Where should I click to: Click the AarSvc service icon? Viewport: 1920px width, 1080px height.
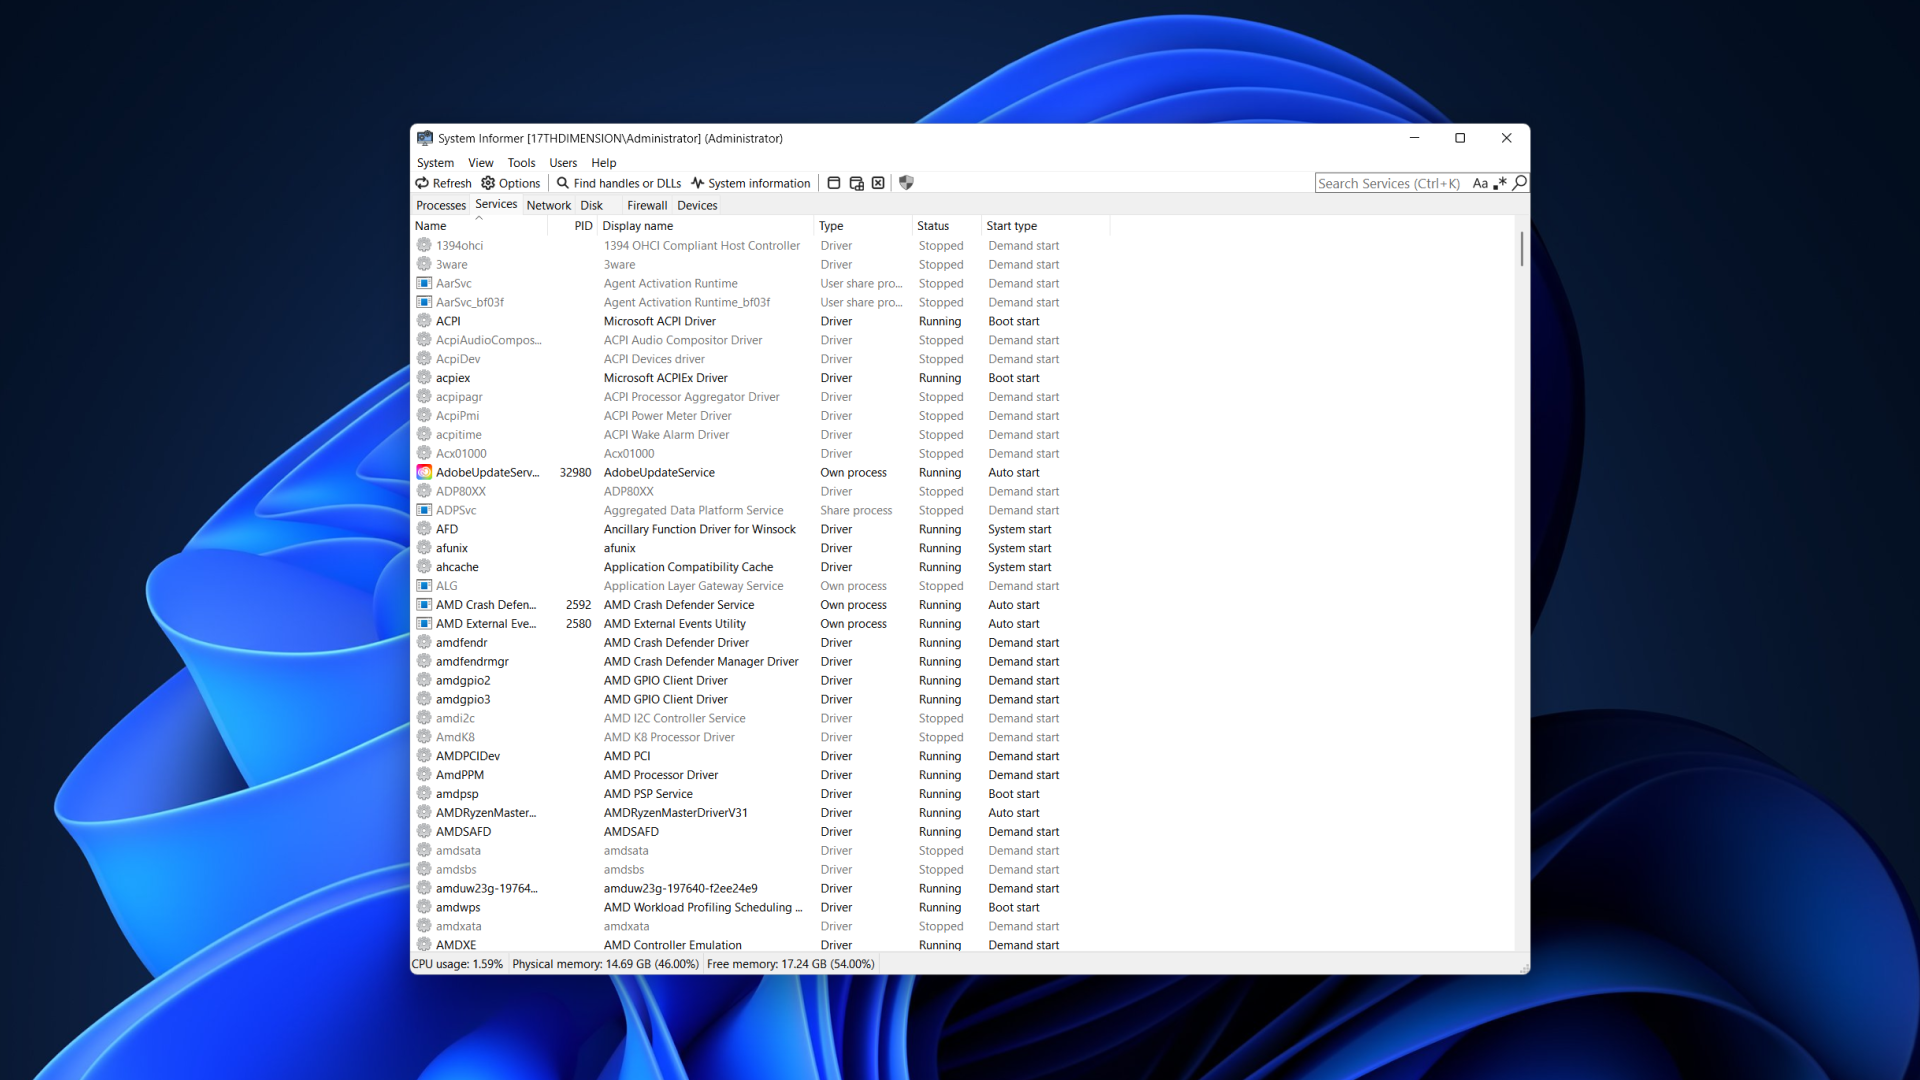pos(424,283)
